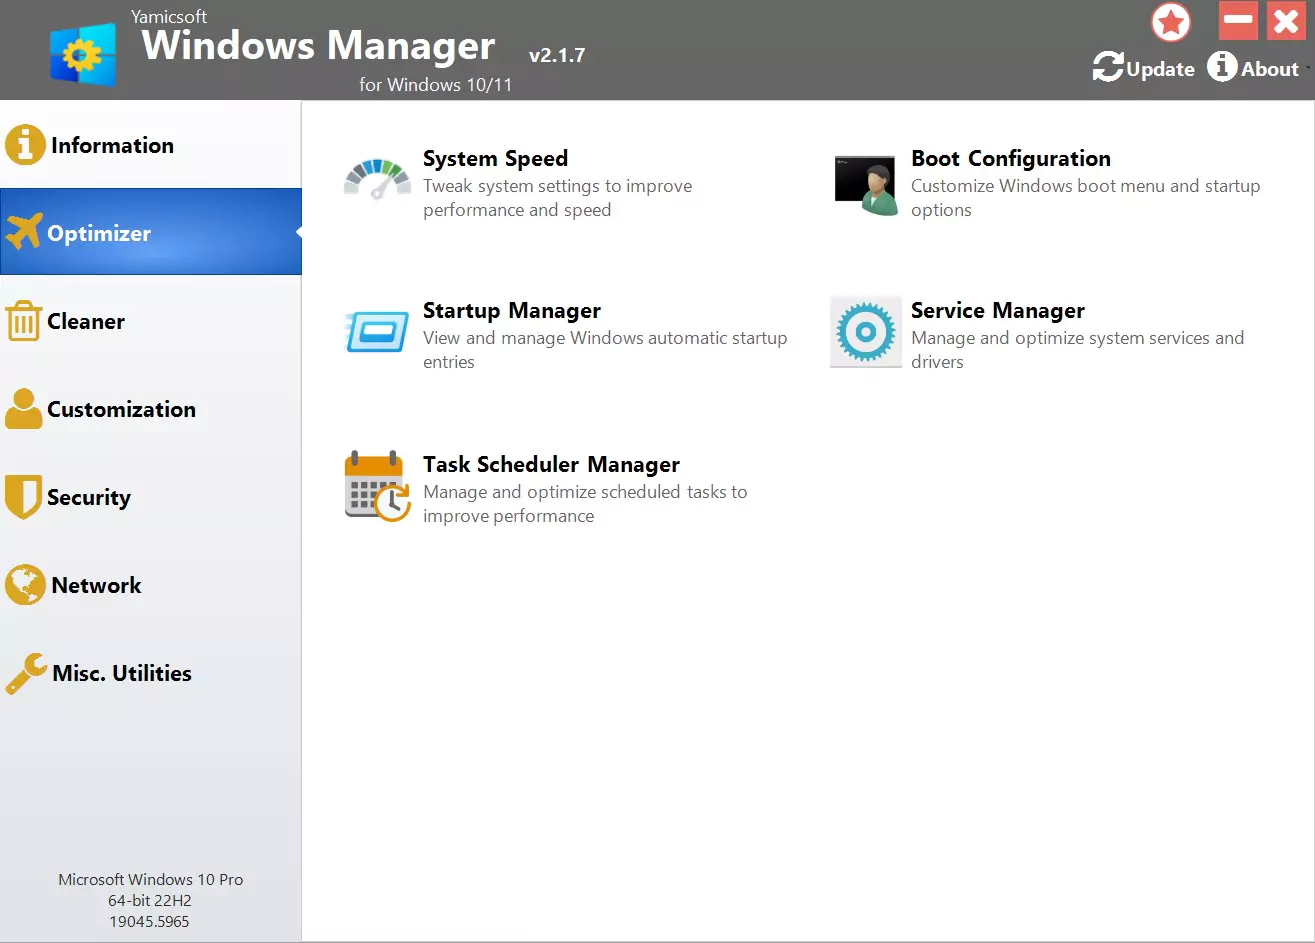The width and height of the screenshot is (1315, 943).
Task: Click the Service Manager gear icon
Action: click(866, 332)
